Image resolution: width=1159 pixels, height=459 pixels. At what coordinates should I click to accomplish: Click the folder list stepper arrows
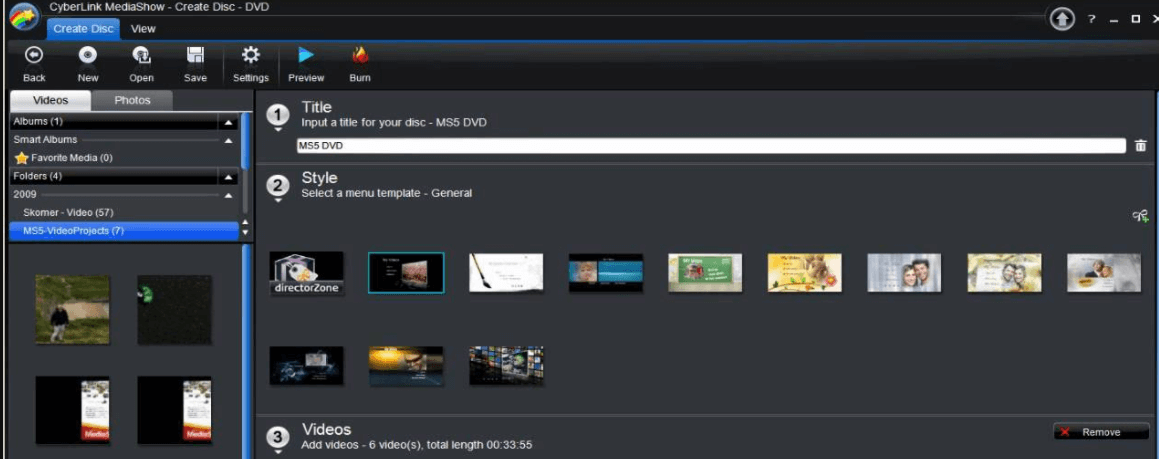coord(246,227)
